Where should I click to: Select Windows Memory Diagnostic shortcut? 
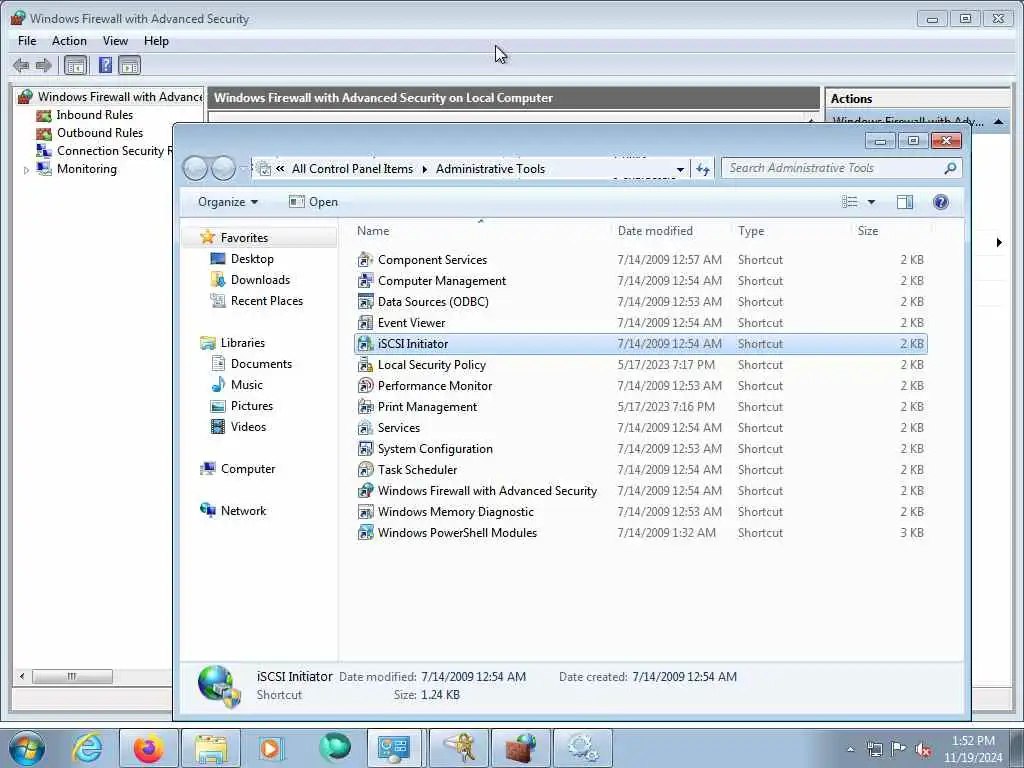point(640,511)
